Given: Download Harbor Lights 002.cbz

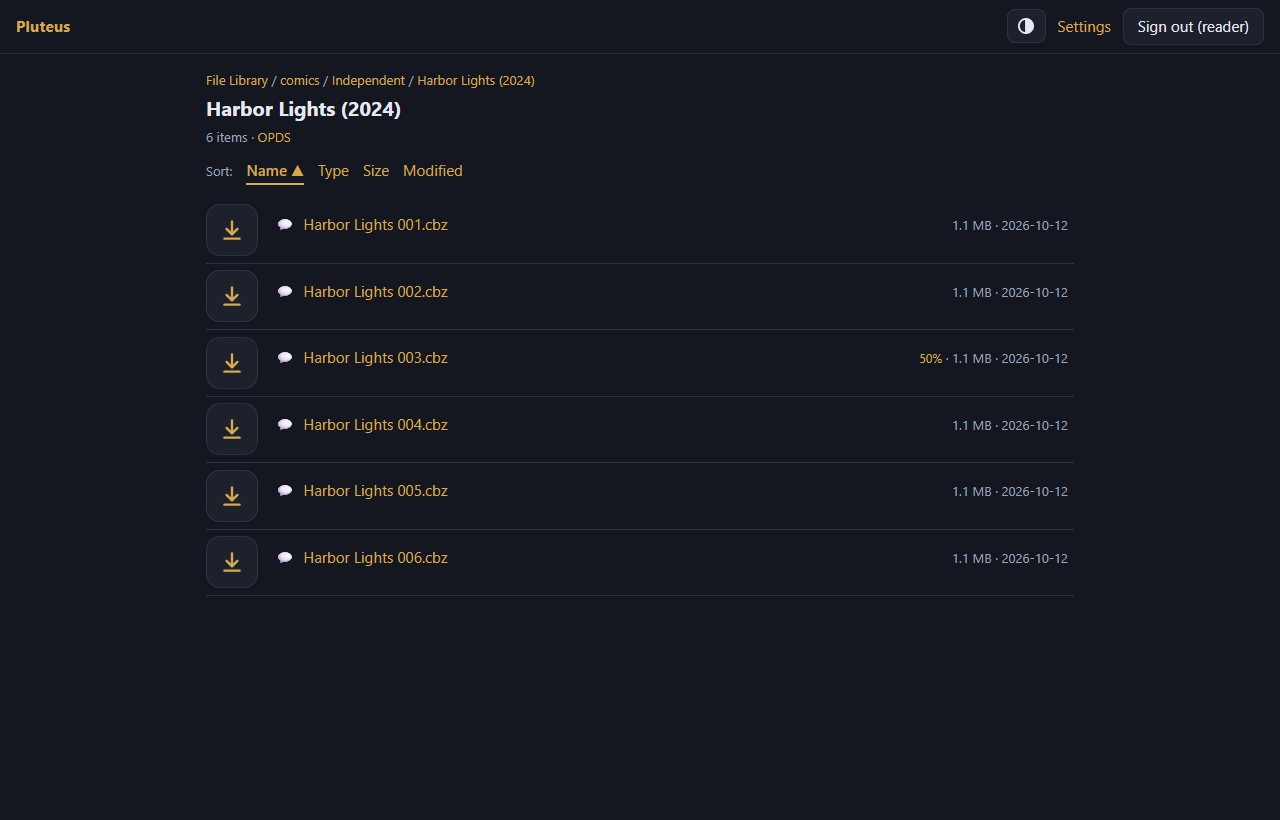Looking at the screenshot, I should click(232, 296).
